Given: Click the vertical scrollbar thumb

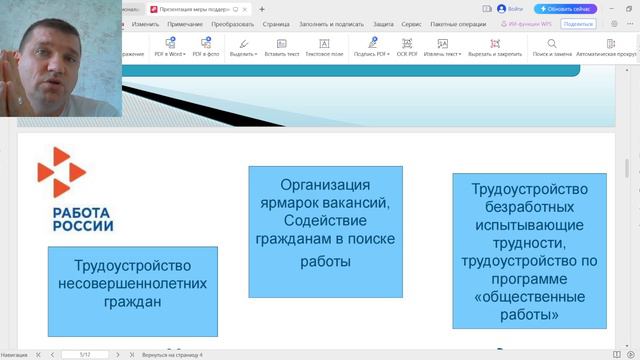Looking at the screenshot, I should point(627,168).
